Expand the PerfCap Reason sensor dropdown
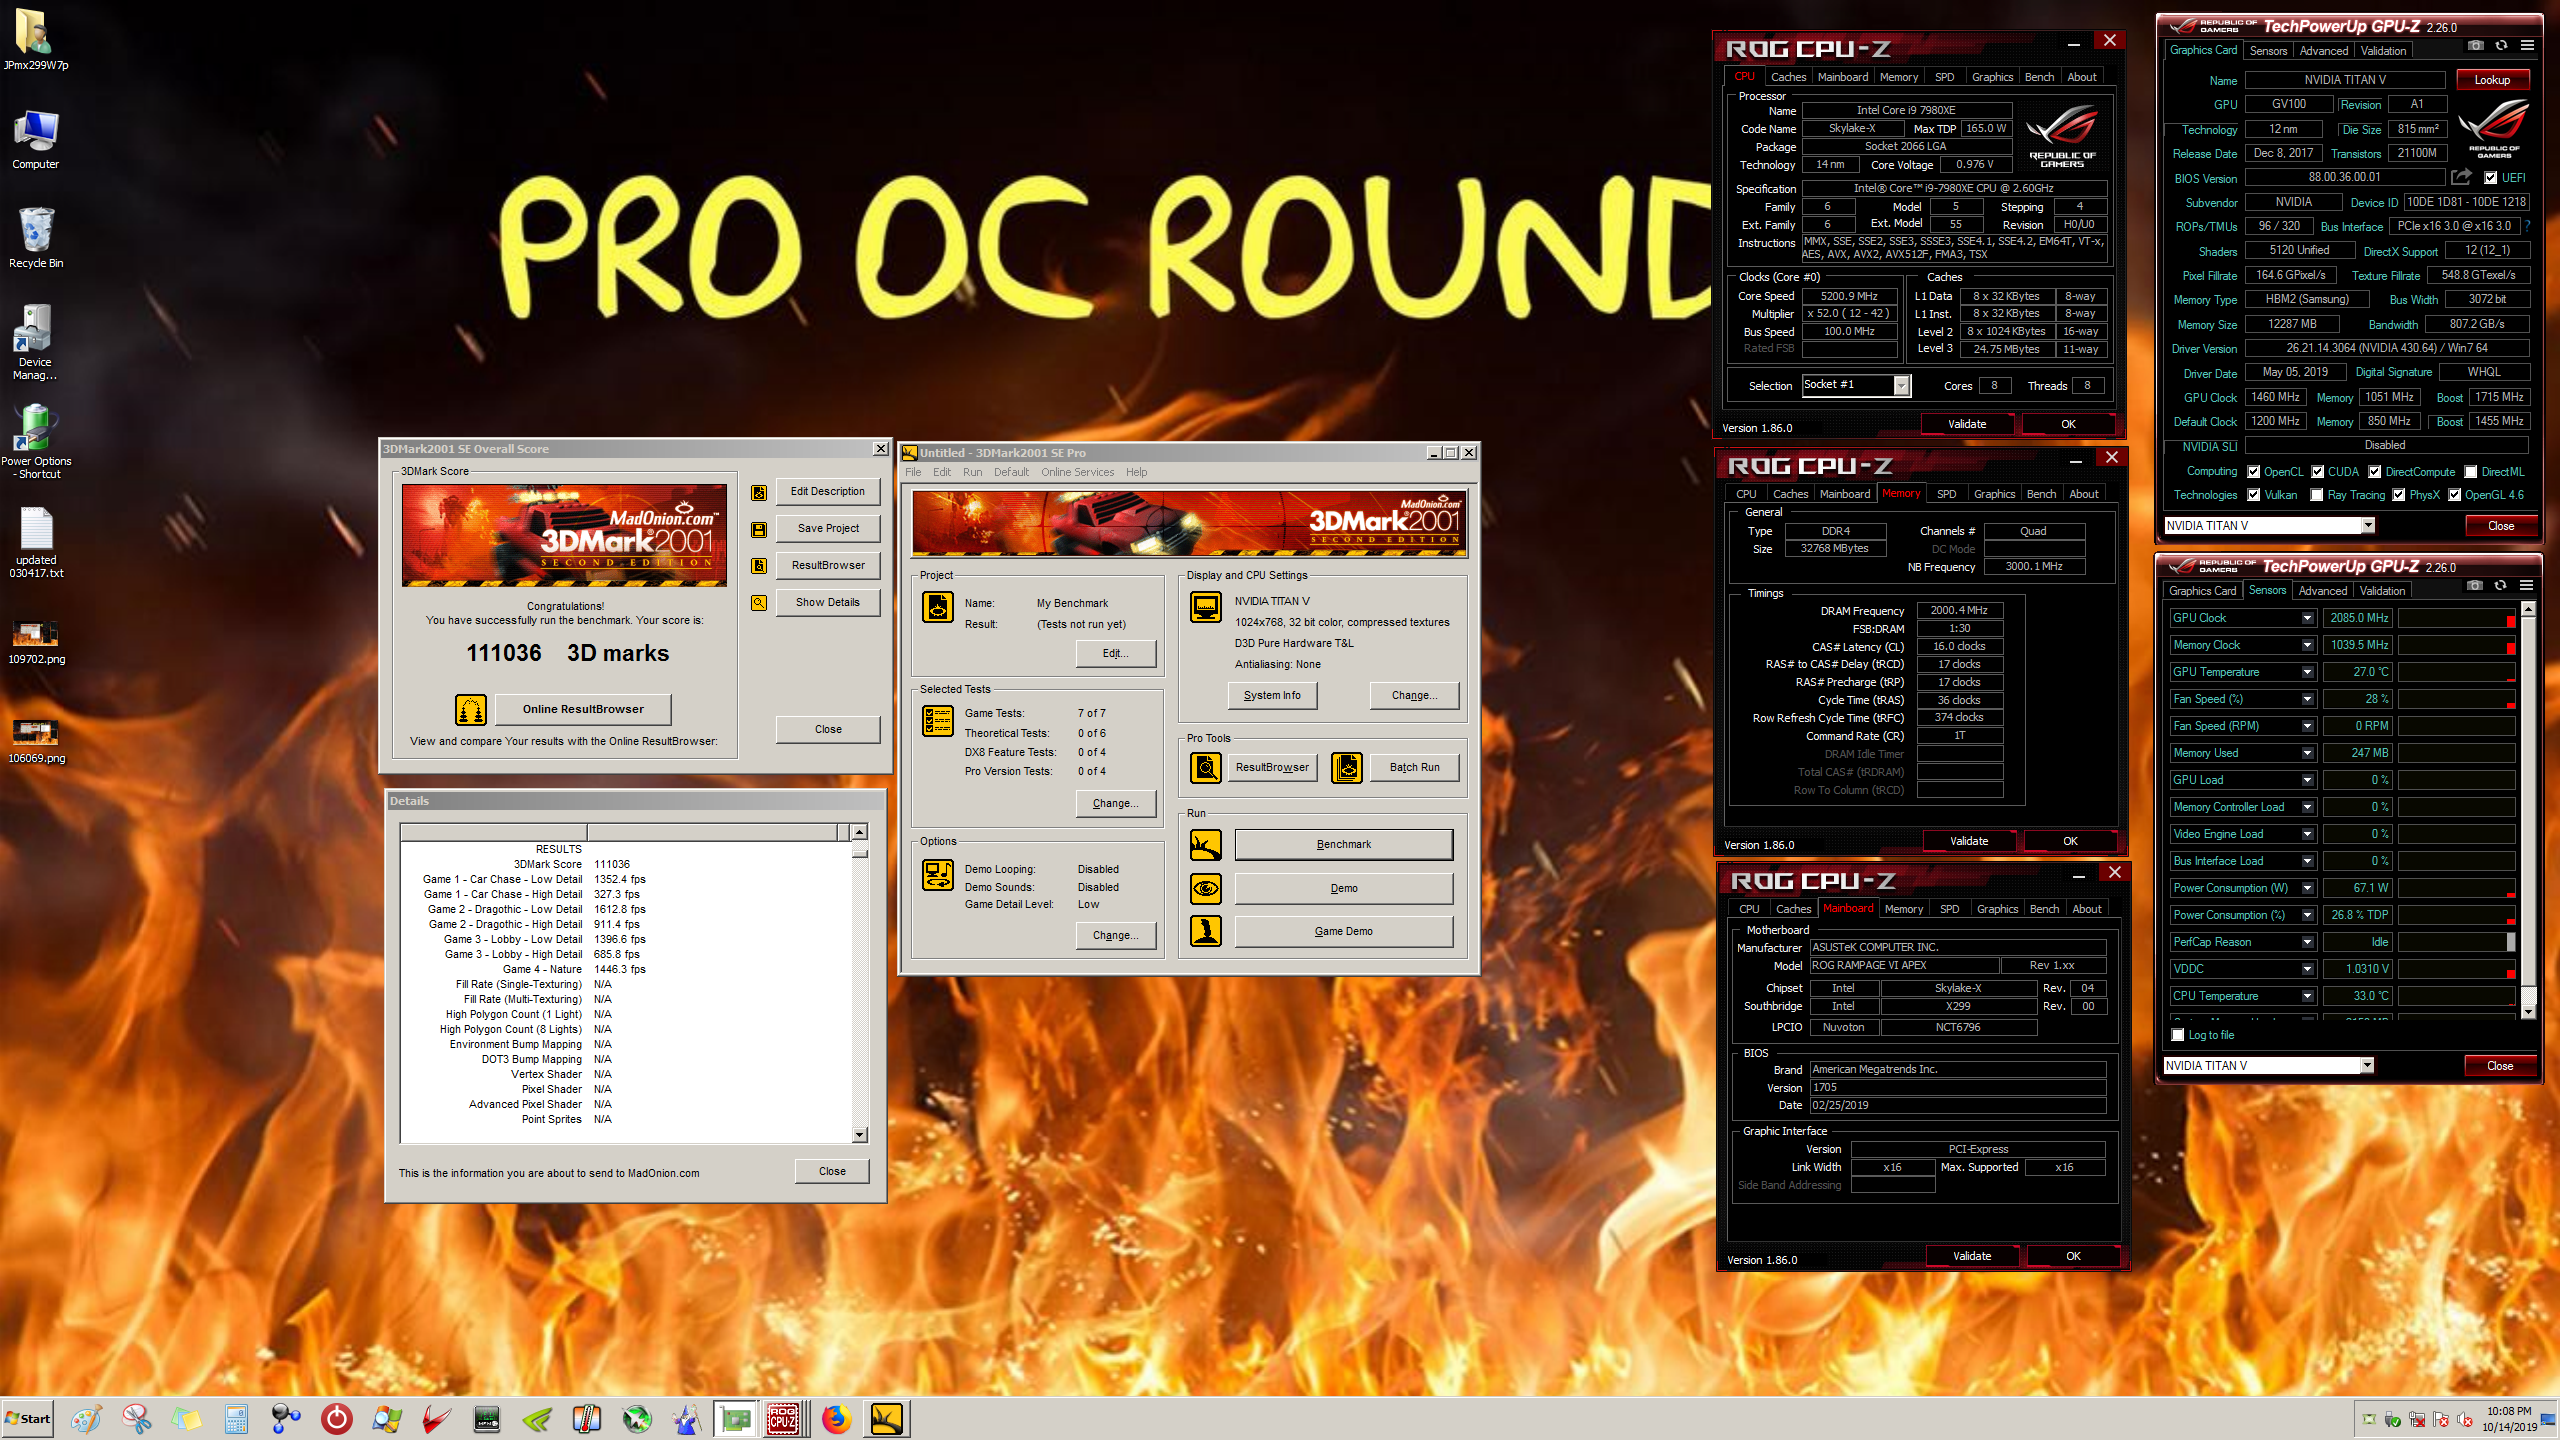The width and height of the screenshot is (2560, 1440). [x=2307, y=942]
